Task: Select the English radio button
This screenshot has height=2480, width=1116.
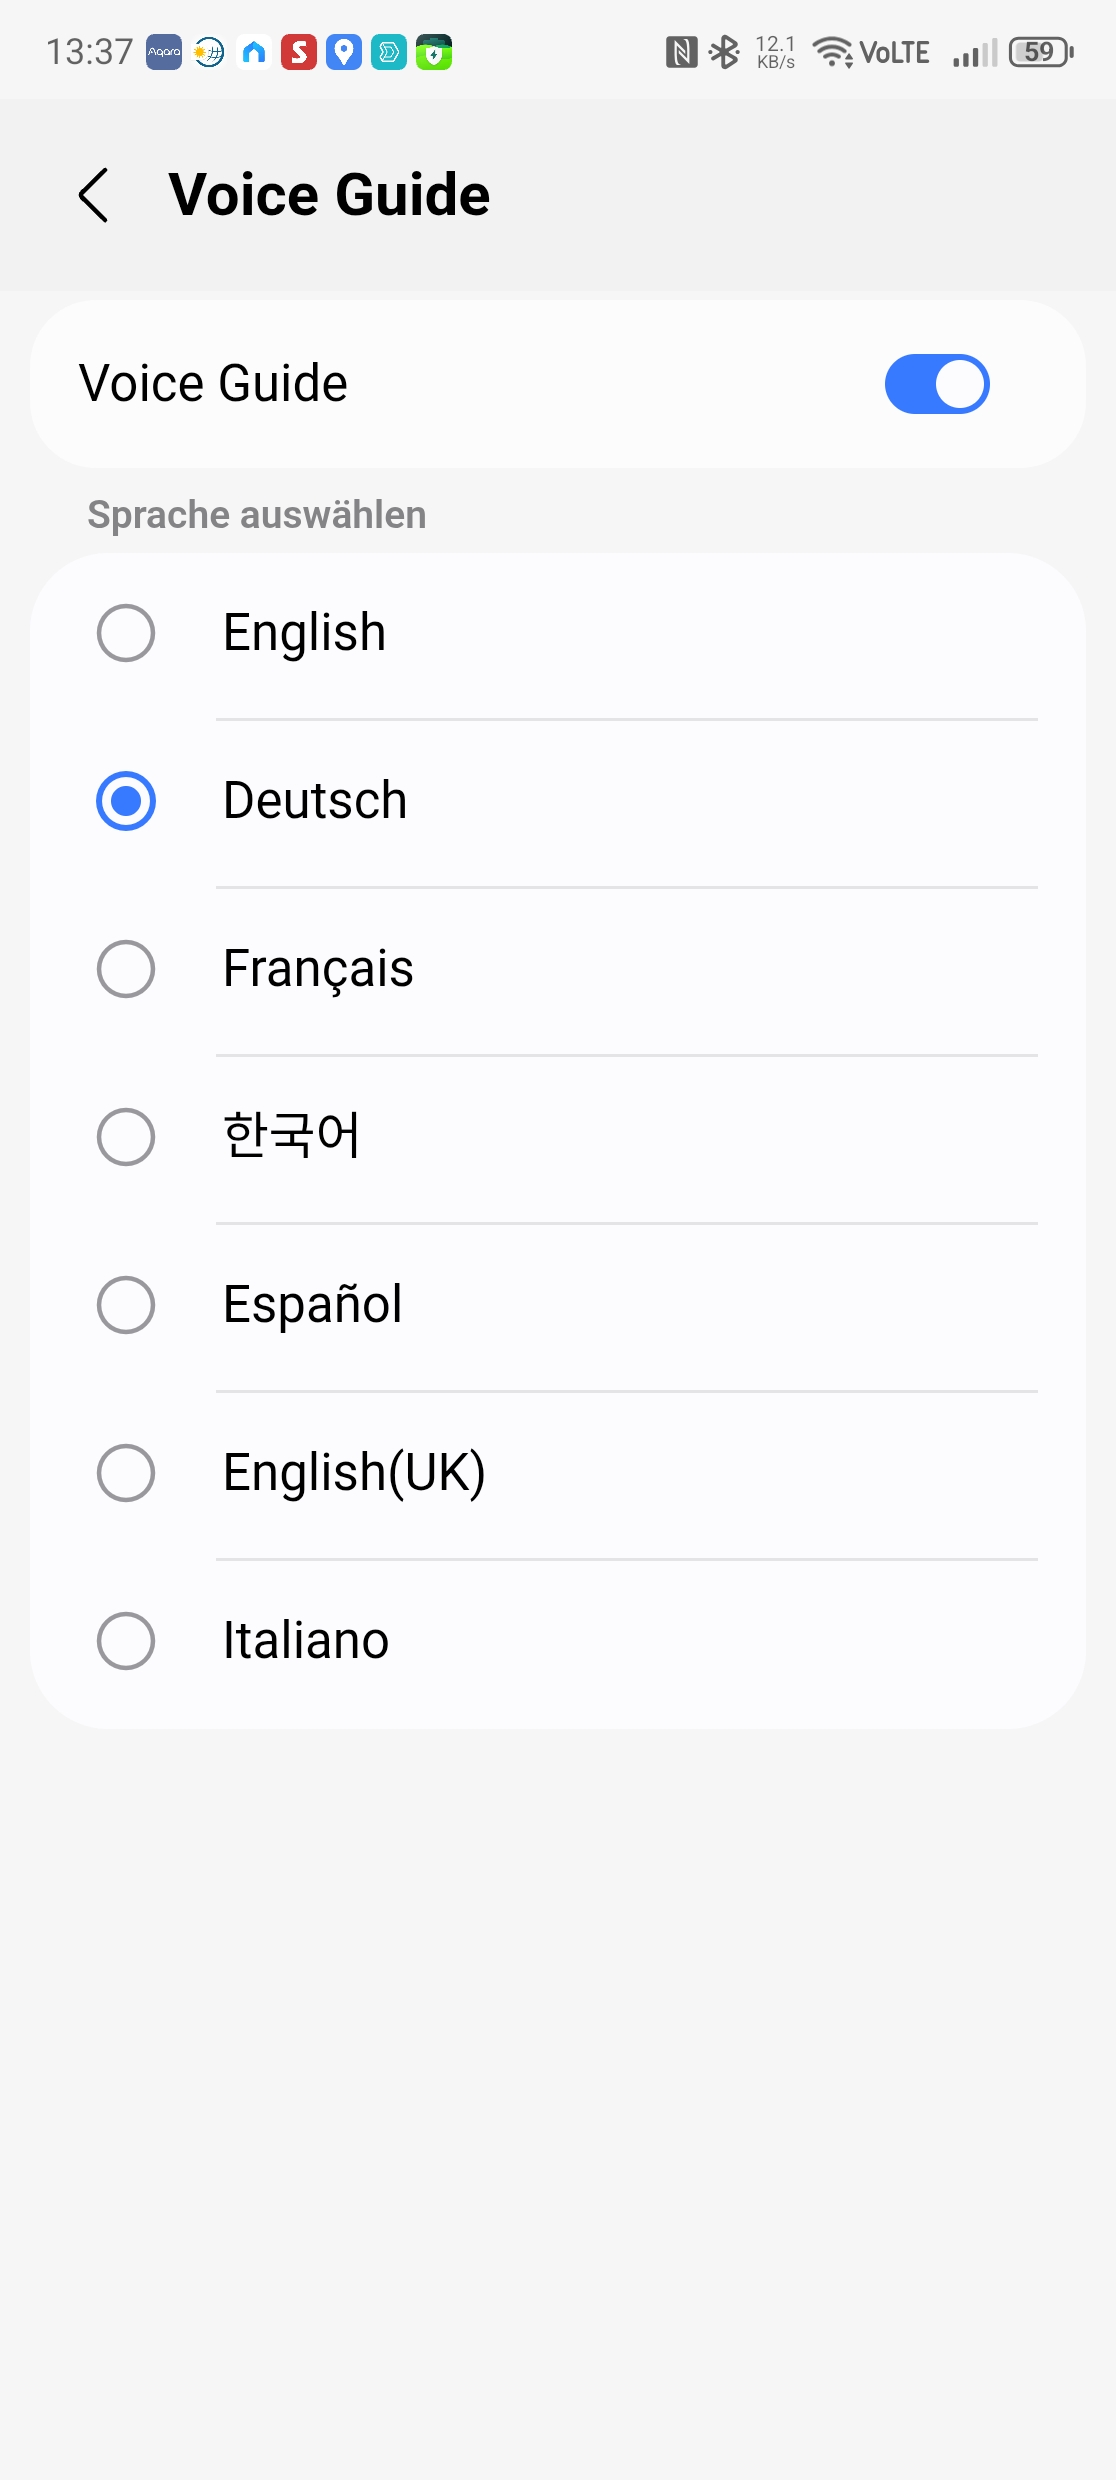Action: tap(126, 633)
